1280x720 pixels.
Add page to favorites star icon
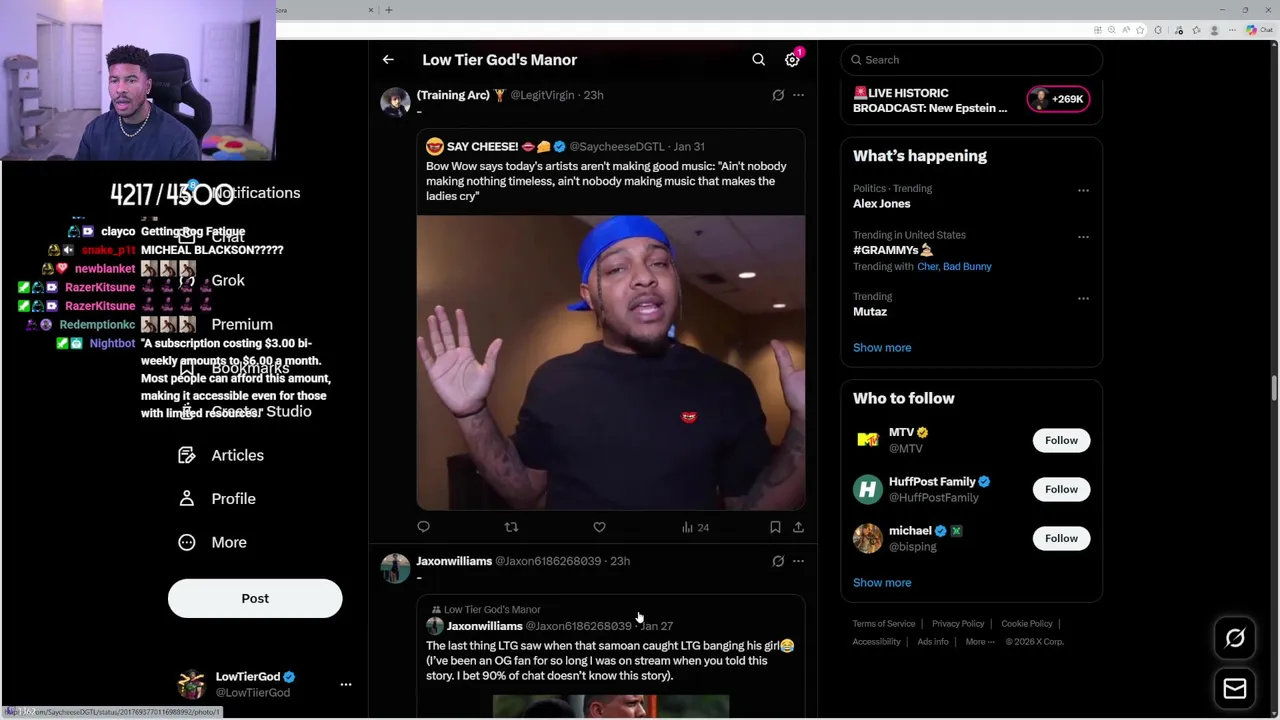click(x=1139, y=30)
